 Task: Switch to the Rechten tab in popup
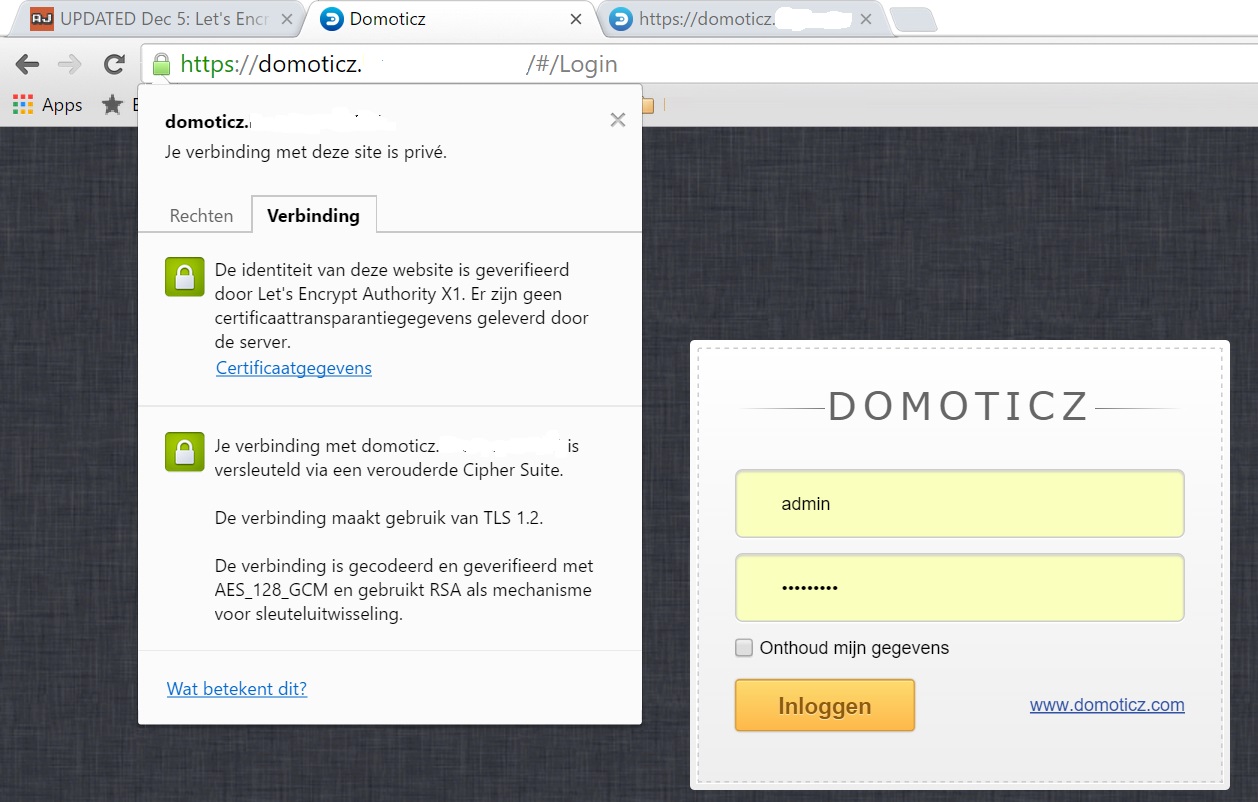coord(201,215)
